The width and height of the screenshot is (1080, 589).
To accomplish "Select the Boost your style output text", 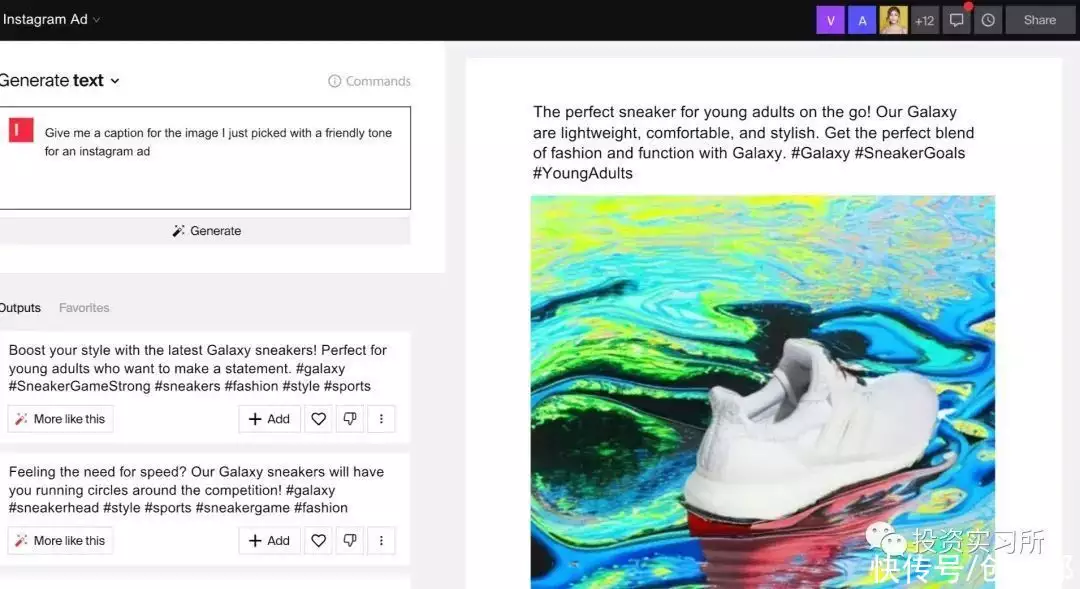I will pyautogui.click(x=198, y=368).
